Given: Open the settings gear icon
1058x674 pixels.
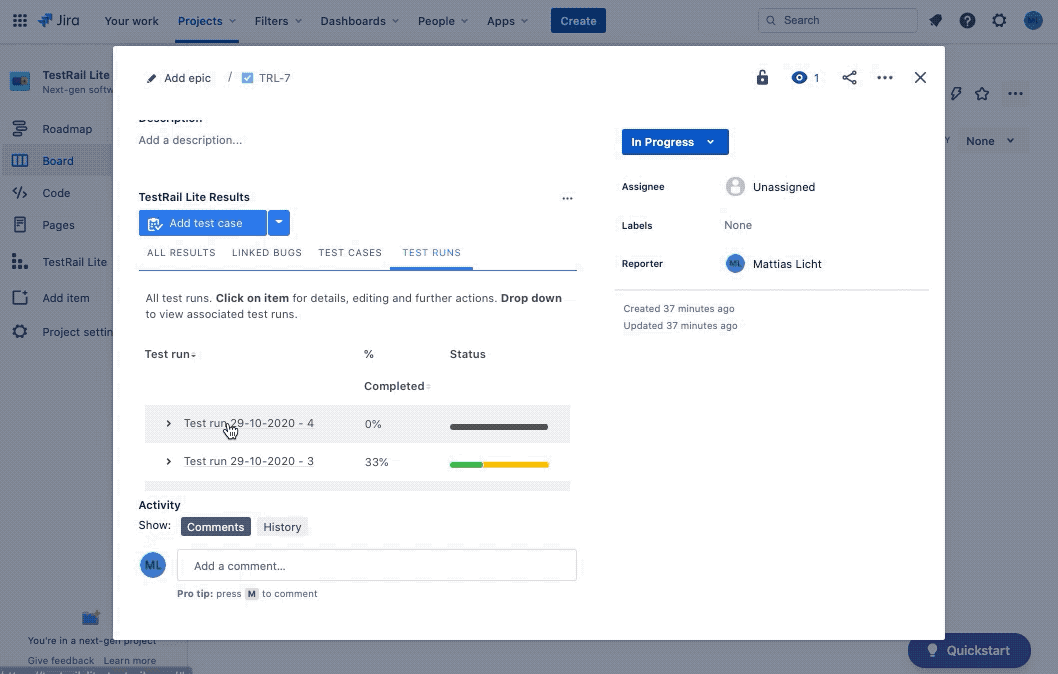Looking at the screenshot, I should [999, 21].
